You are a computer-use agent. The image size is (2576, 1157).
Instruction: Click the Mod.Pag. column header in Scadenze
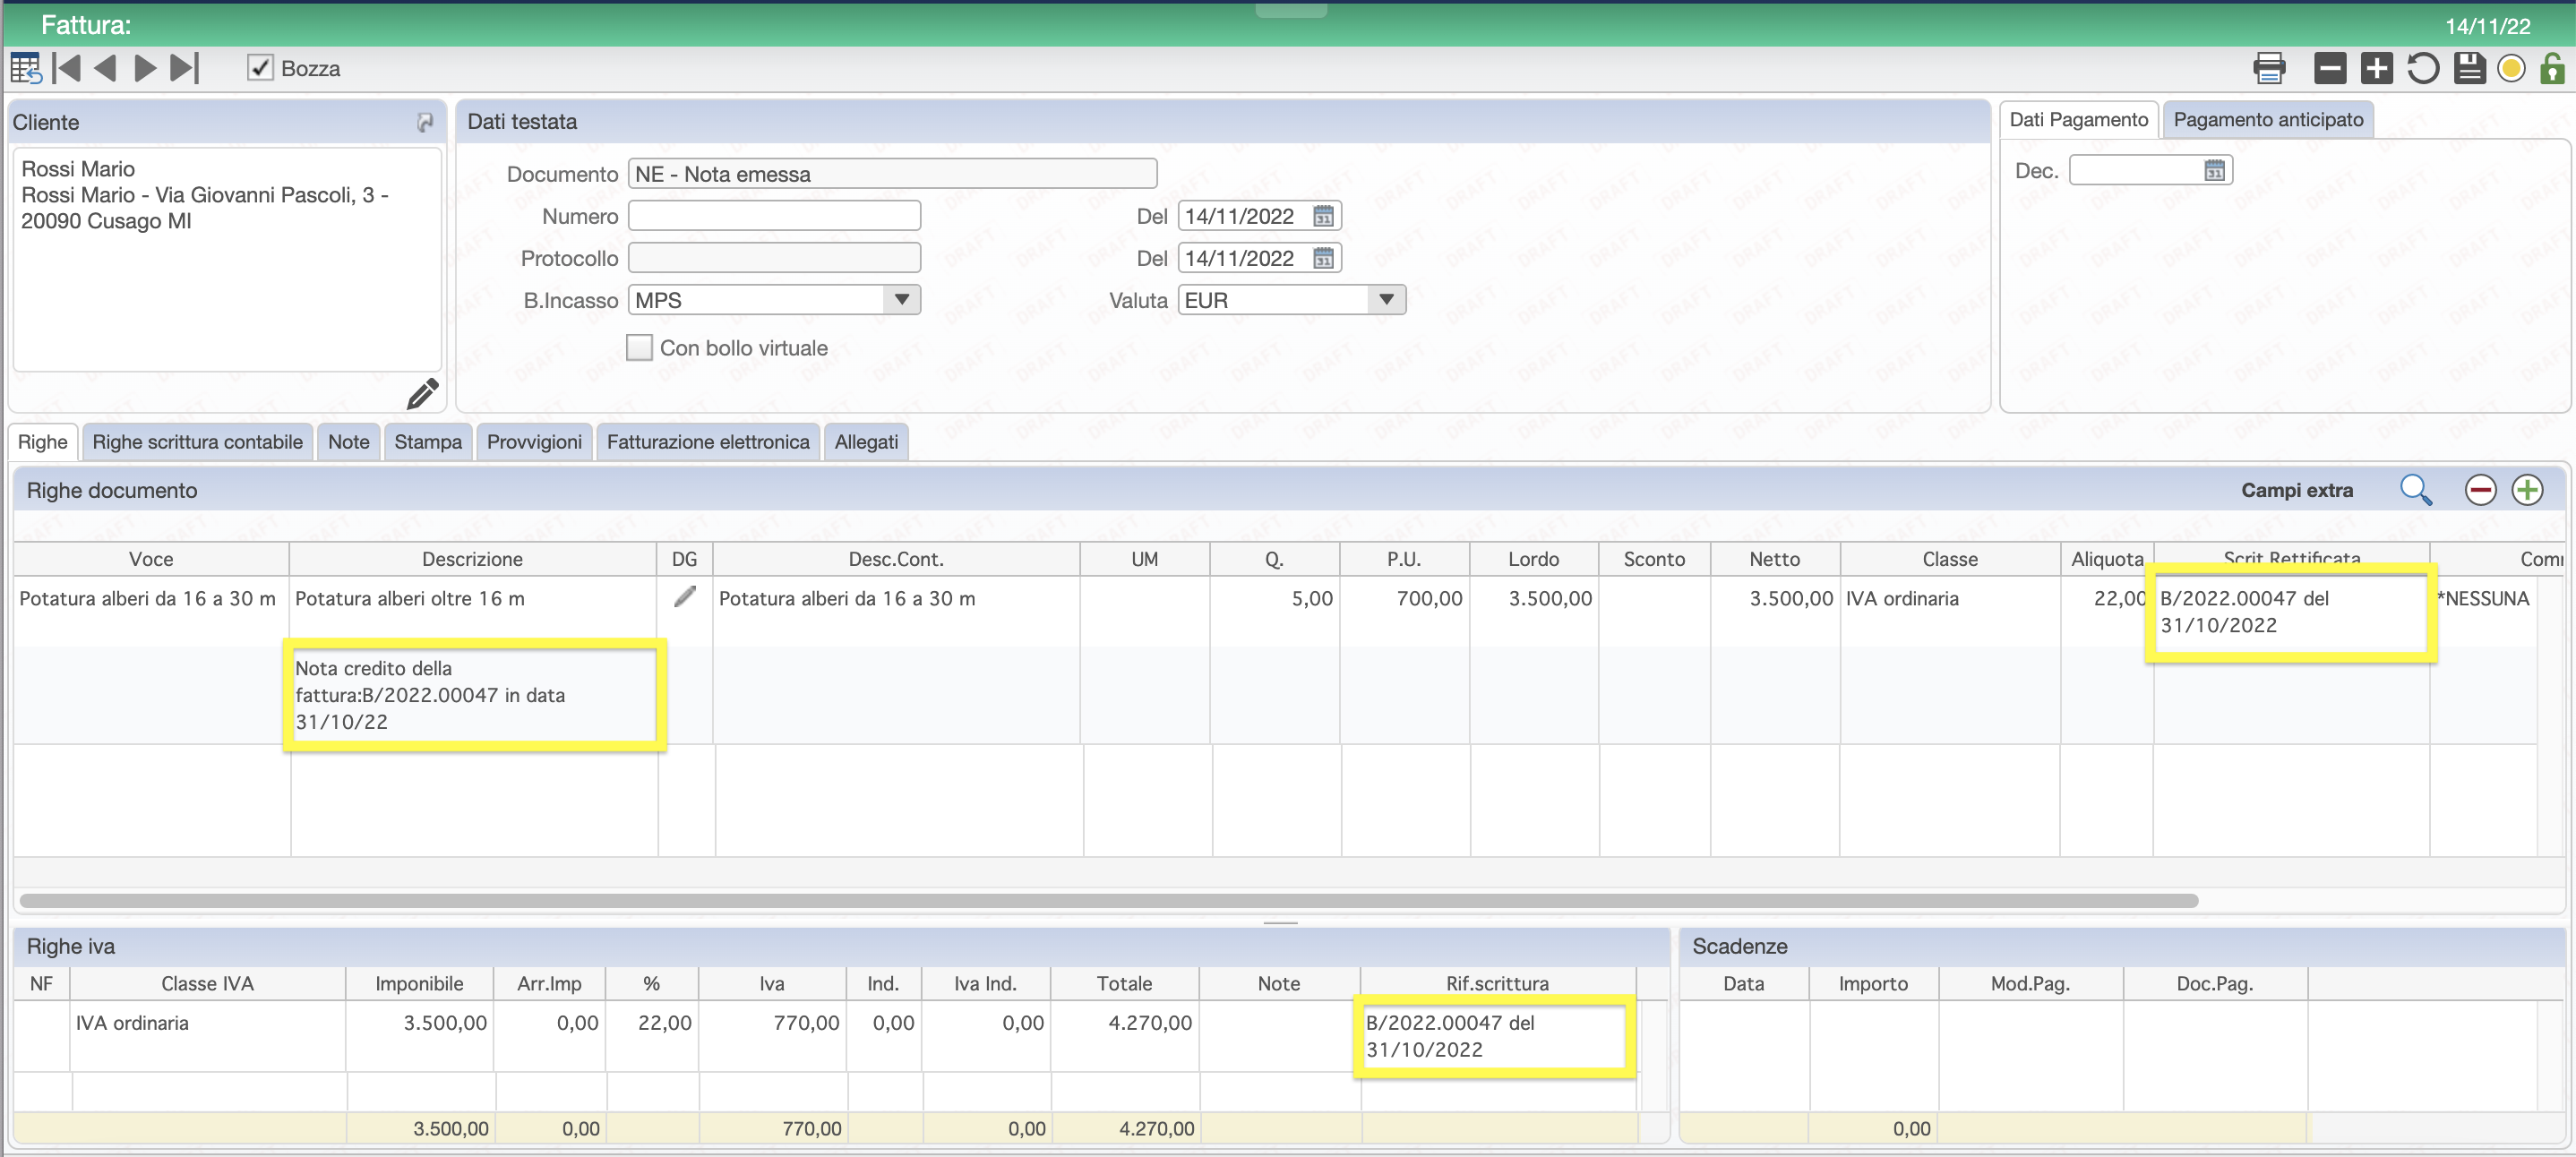tap(2030, 983)
